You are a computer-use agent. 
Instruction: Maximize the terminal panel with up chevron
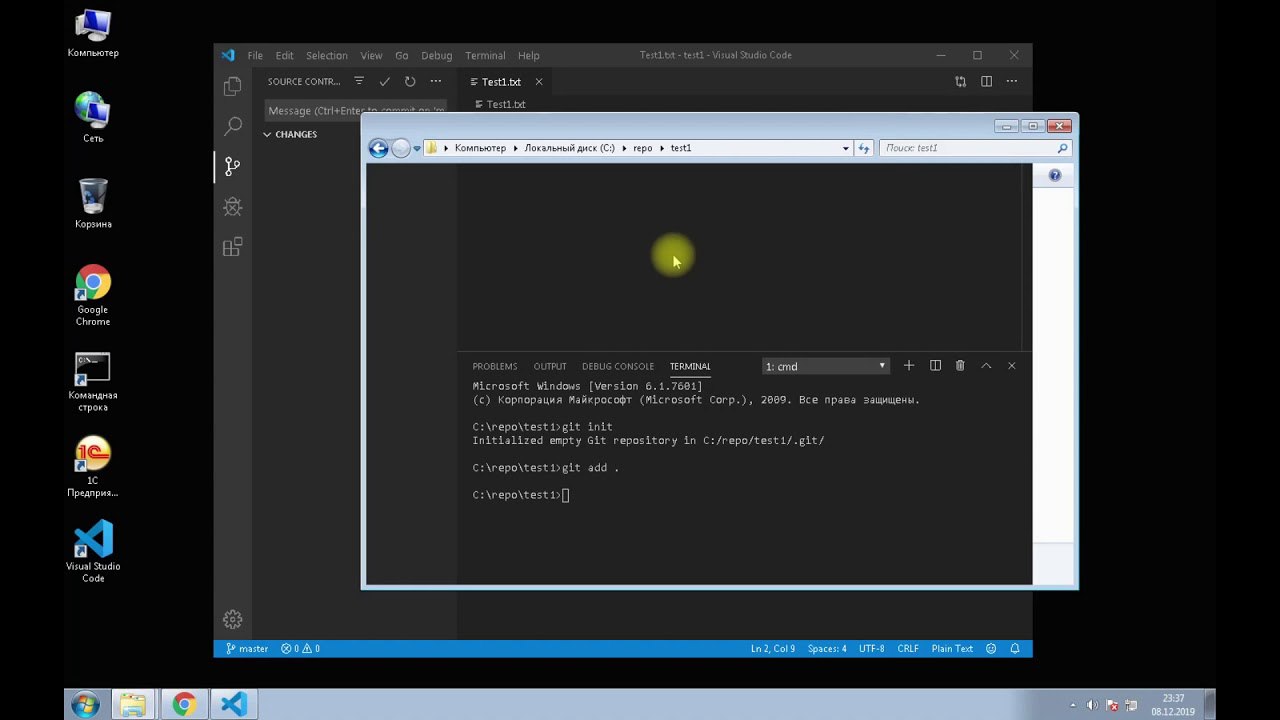tap(986, 366)
